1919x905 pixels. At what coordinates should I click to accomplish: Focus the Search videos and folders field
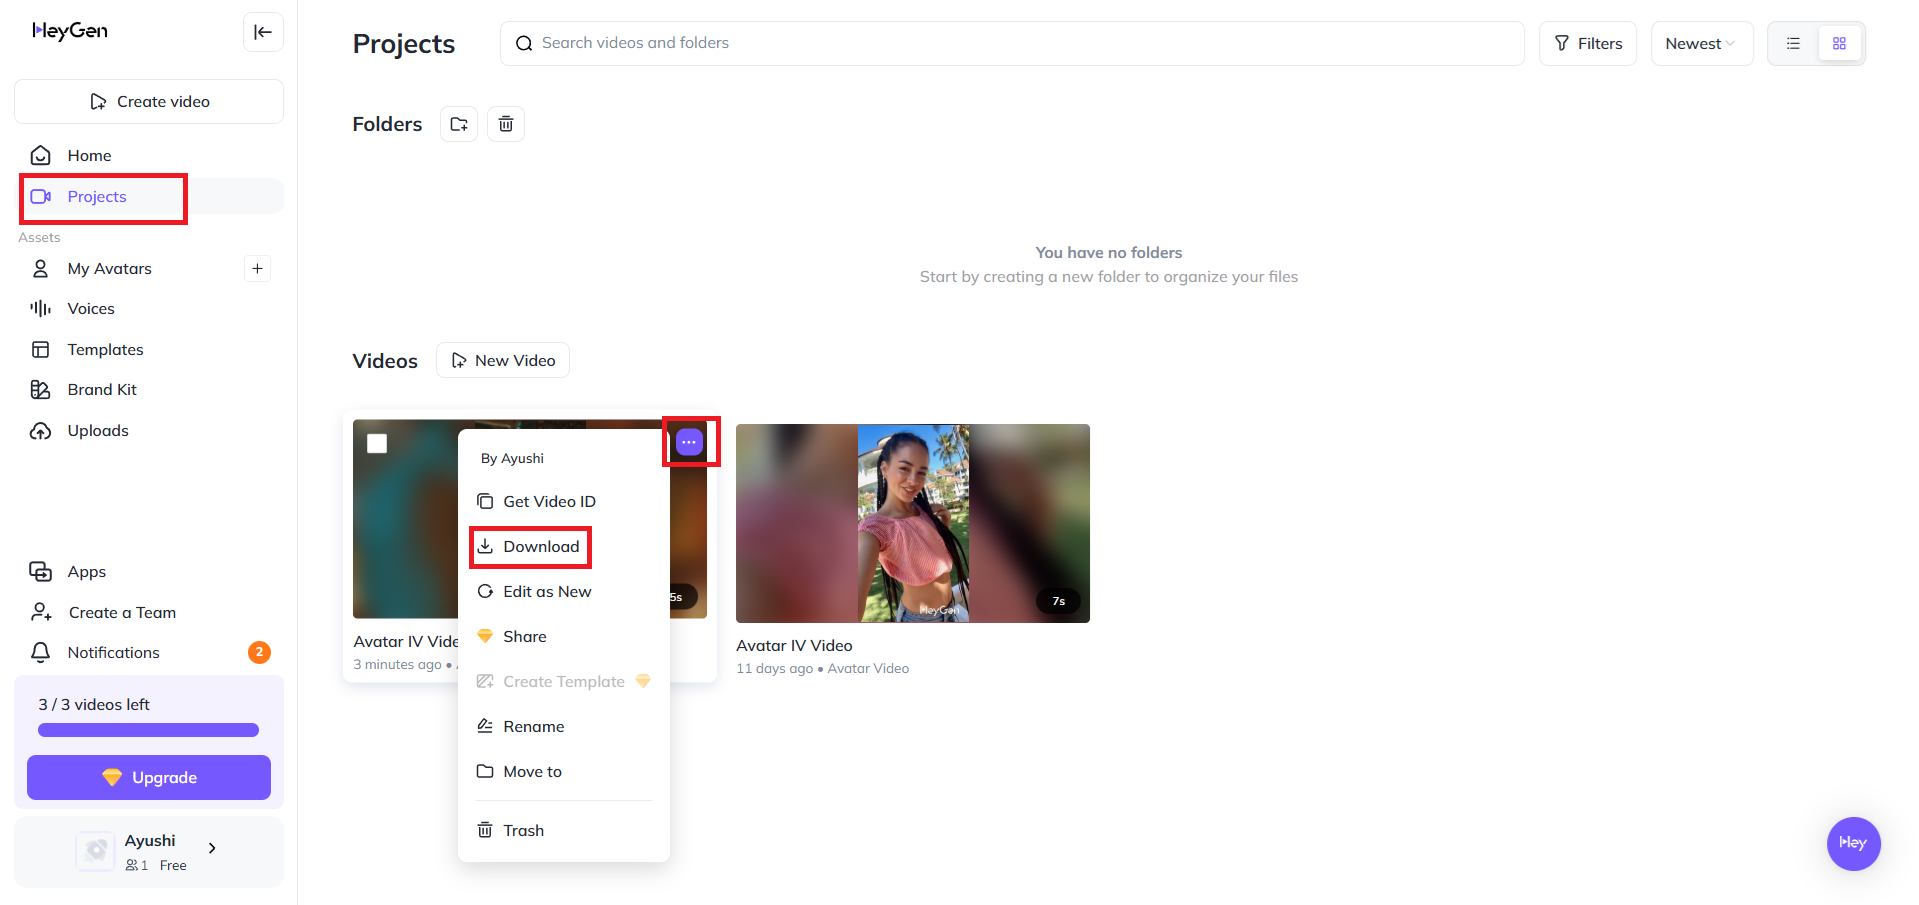[1012, 44]
